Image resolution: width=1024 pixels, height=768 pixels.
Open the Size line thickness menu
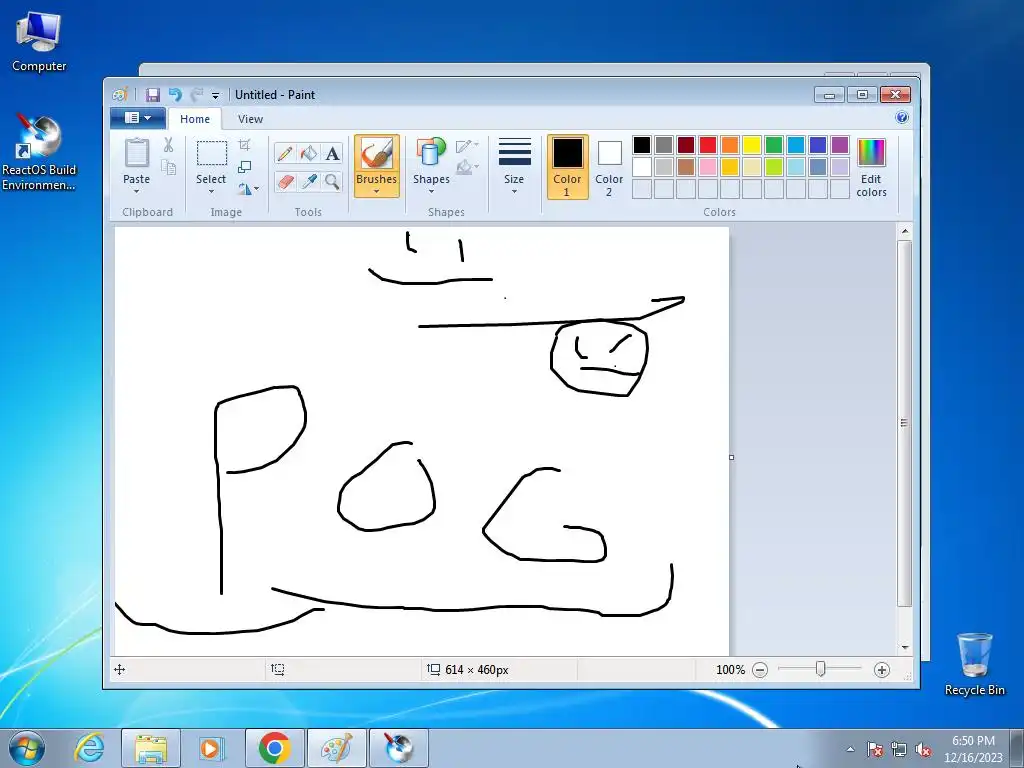point(514,166)
